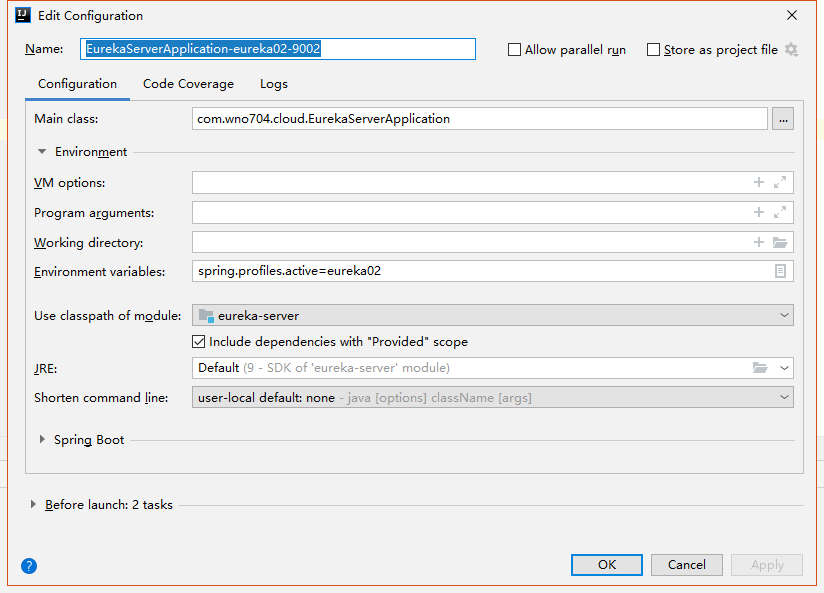This screenshot has height=593, width=824.
Task: Click the gear icon beside Store as project file
Action: 792,50
